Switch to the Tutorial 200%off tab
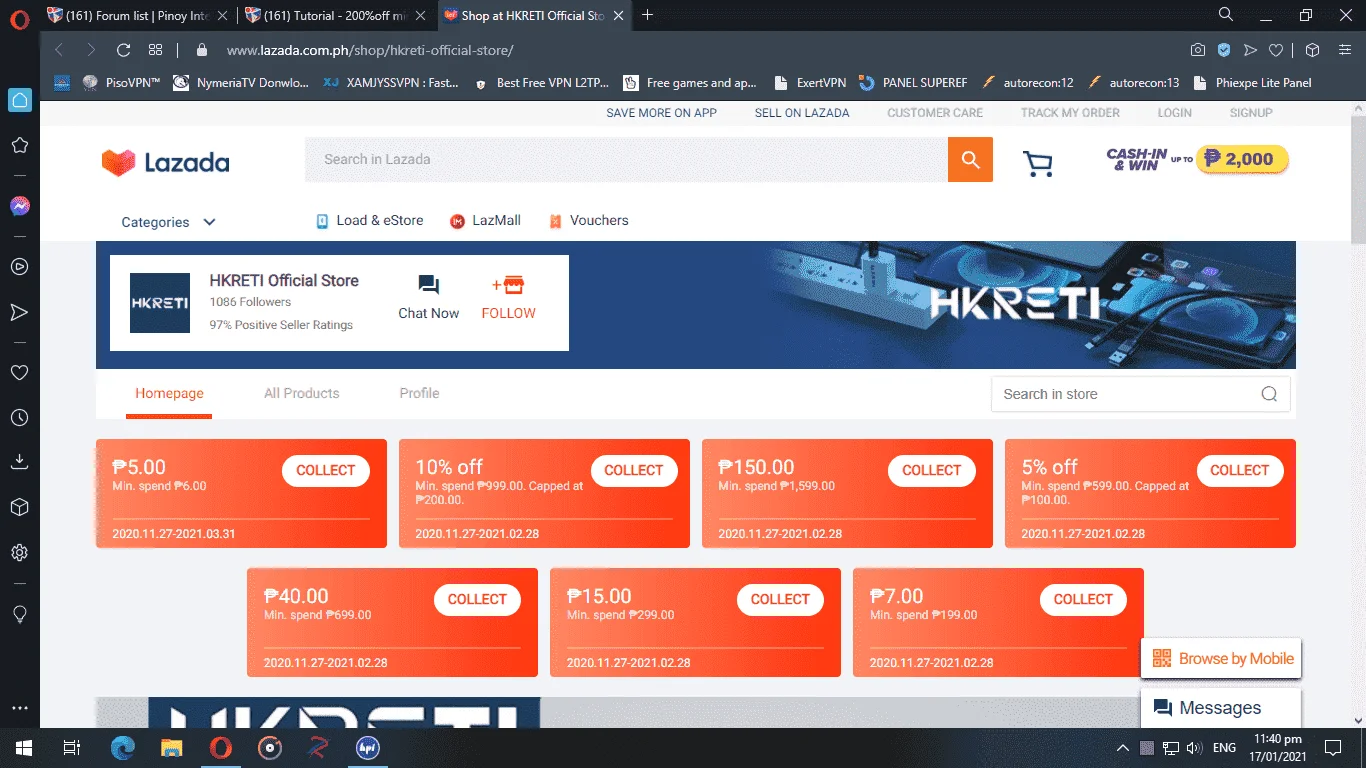 (337, 15)
